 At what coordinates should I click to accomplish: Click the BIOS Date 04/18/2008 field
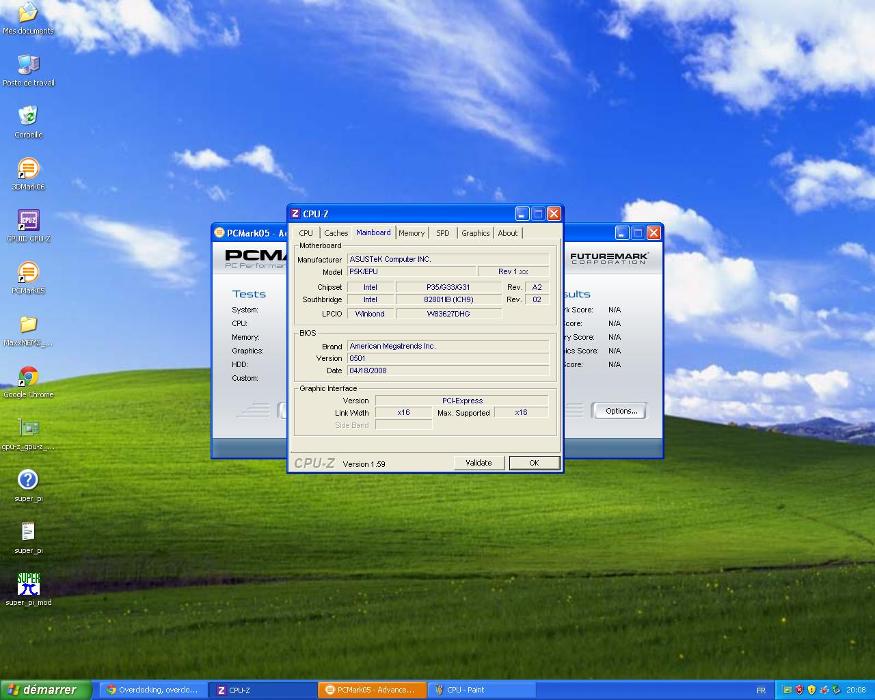[x=448, y=371]
